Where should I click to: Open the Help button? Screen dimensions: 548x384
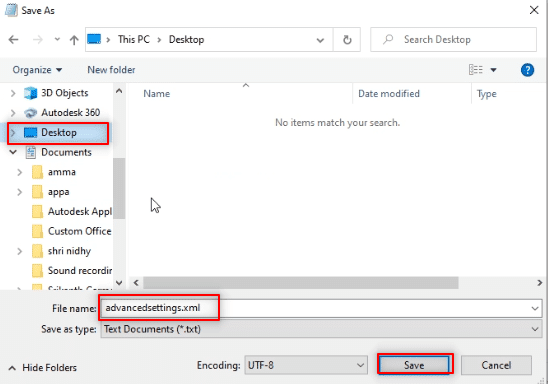click(527, 70)
